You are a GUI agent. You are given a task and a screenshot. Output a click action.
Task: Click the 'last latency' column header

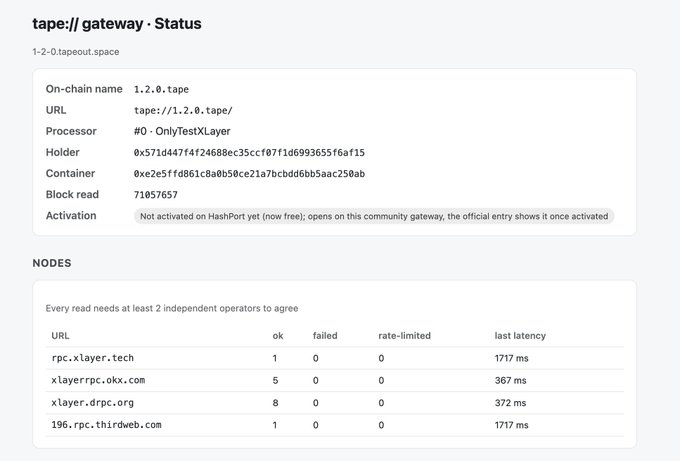pos(520,336)
